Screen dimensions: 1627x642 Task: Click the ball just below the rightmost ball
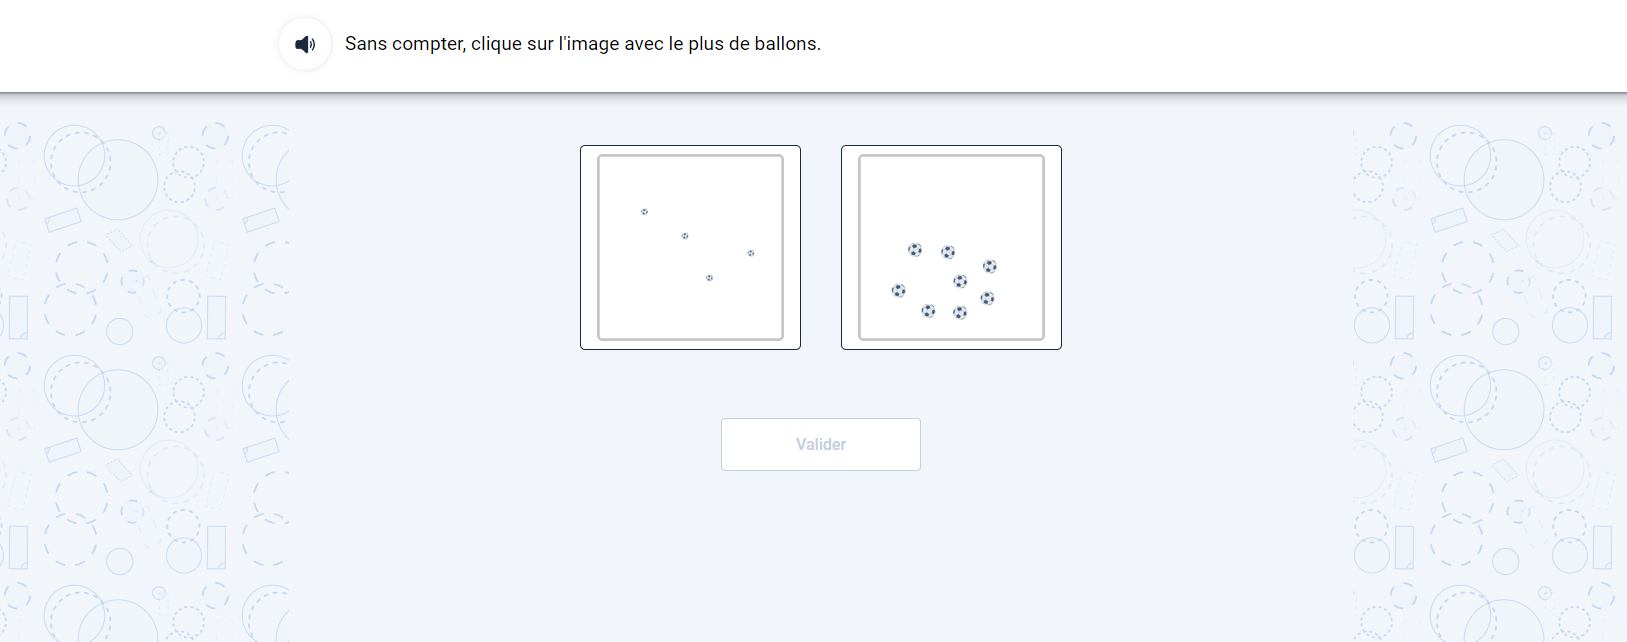pos(987,298)
